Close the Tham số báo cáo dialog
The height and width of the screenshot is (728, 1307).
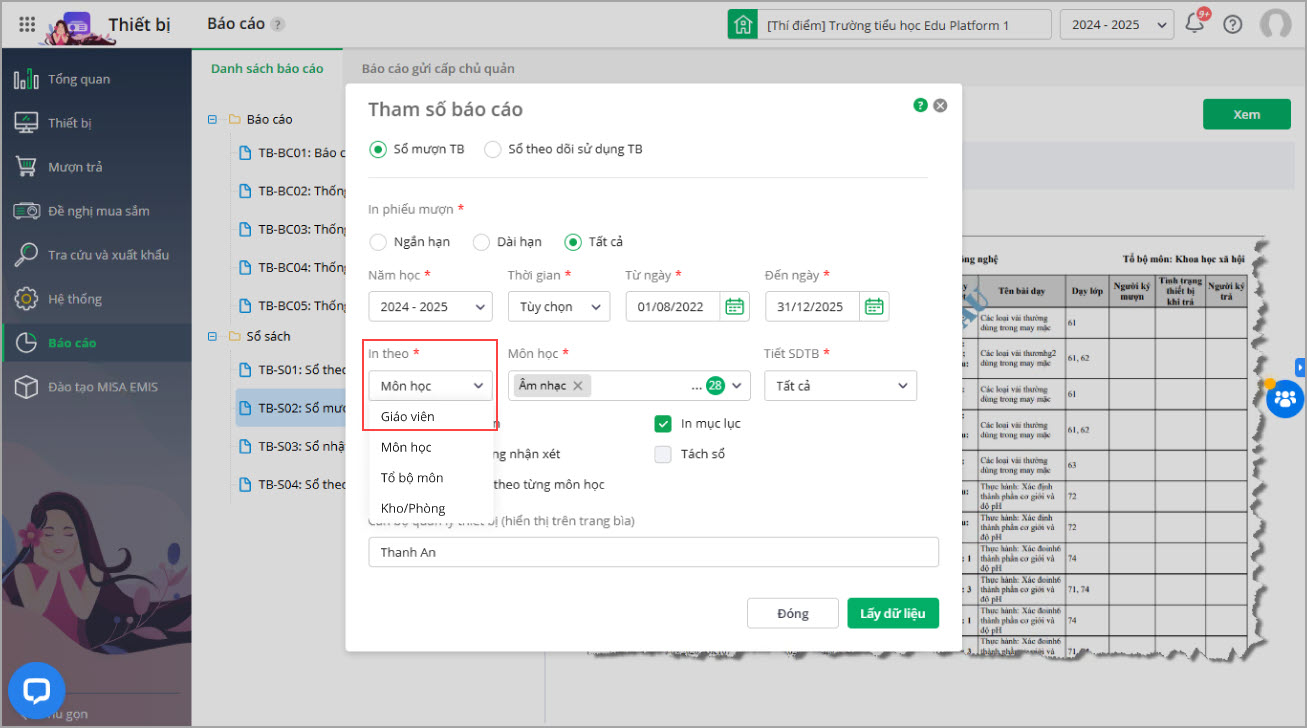940,105
